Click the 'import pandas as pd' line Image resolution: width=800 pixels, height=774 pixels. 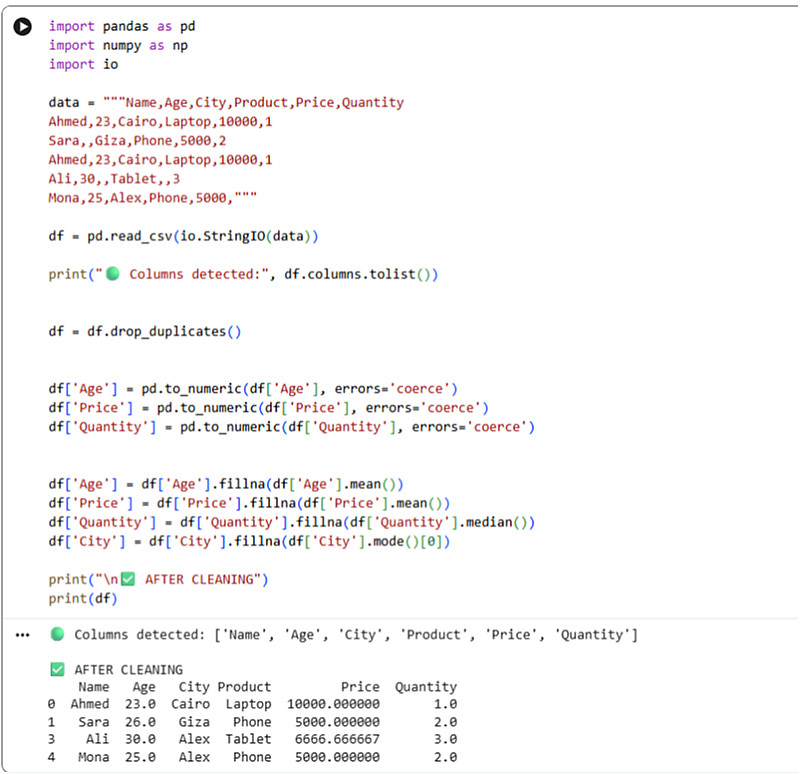(x=122, y=26)
